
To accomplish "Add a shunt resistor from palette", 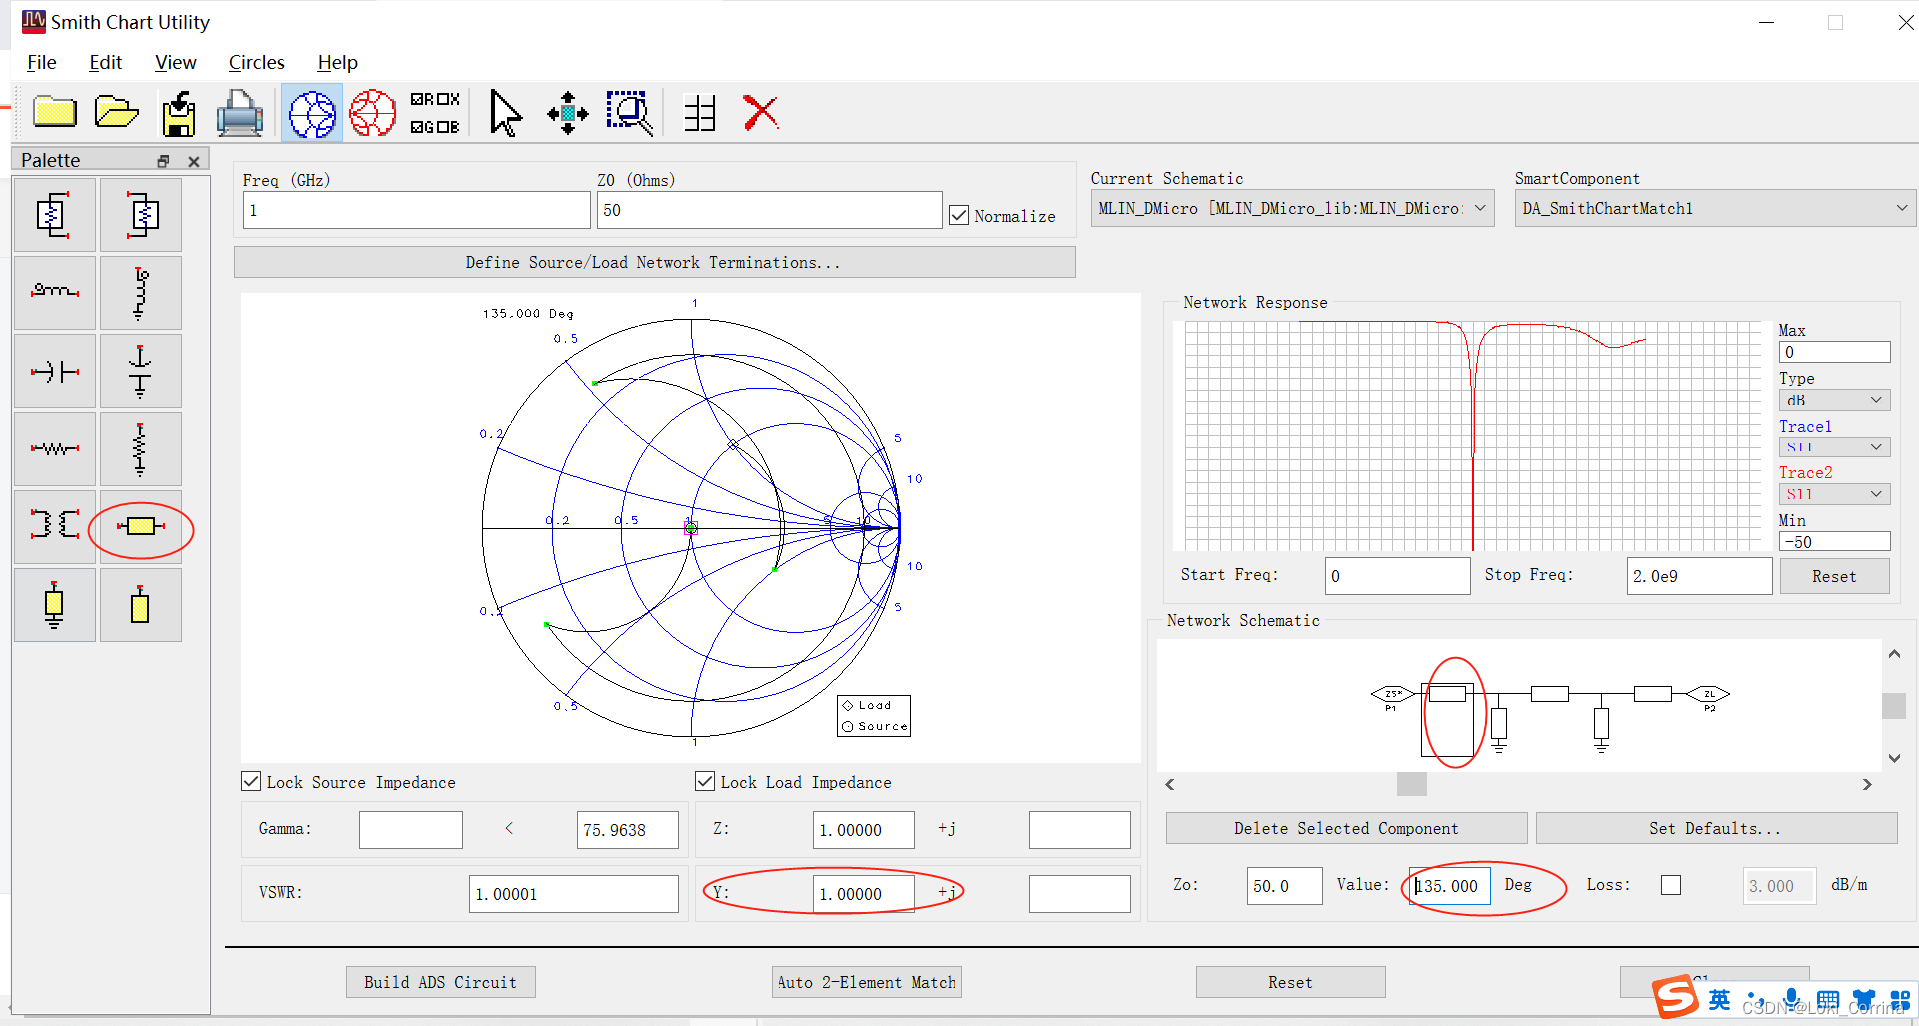I will point(141,449).
